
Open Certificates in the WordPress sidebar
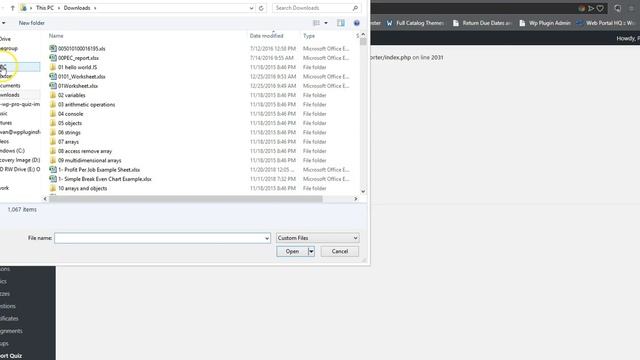(x=9, y=318)
